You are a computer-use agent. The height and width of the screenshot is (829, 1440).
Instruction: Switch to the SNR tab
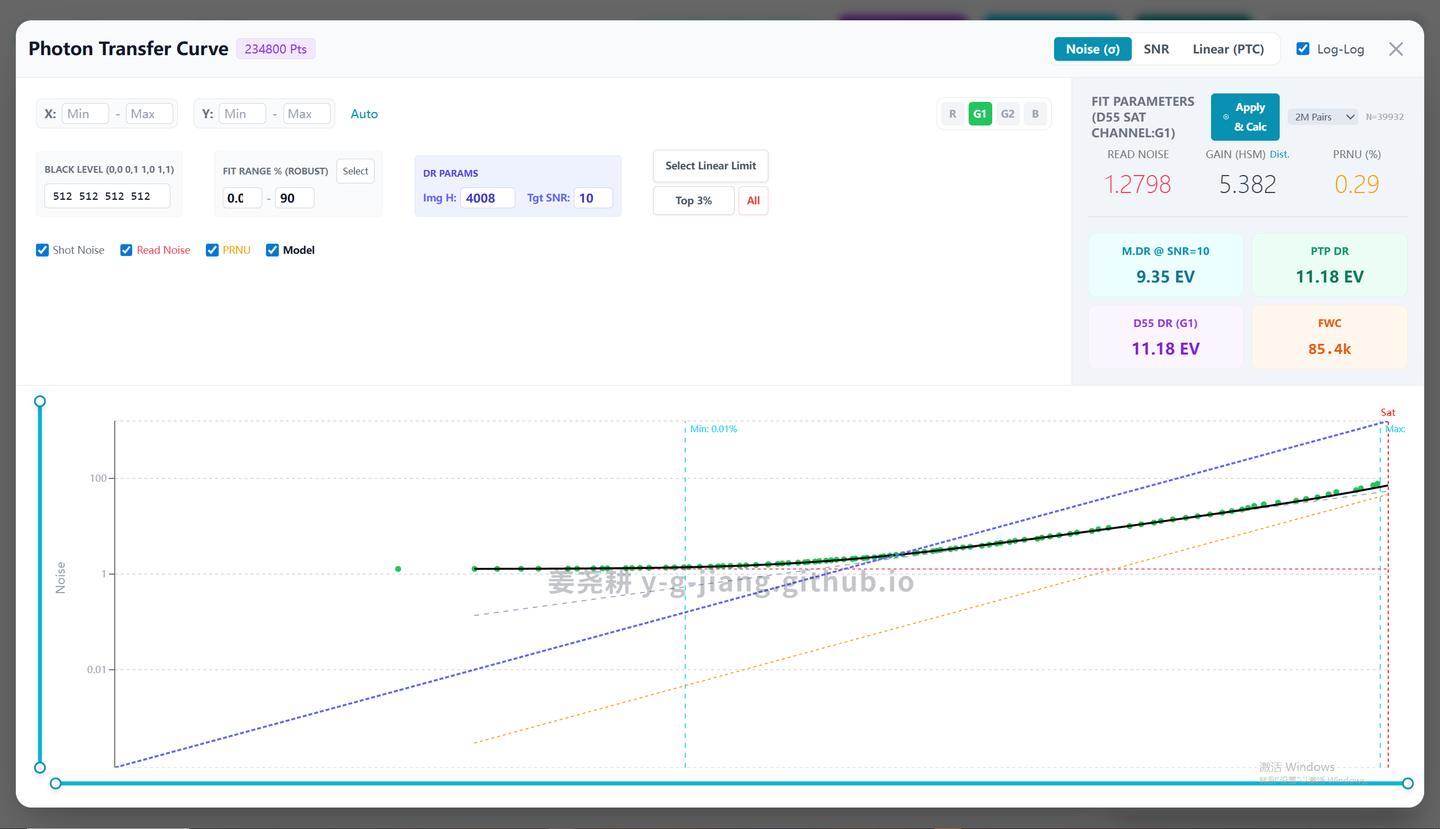tap(1156, 49)
